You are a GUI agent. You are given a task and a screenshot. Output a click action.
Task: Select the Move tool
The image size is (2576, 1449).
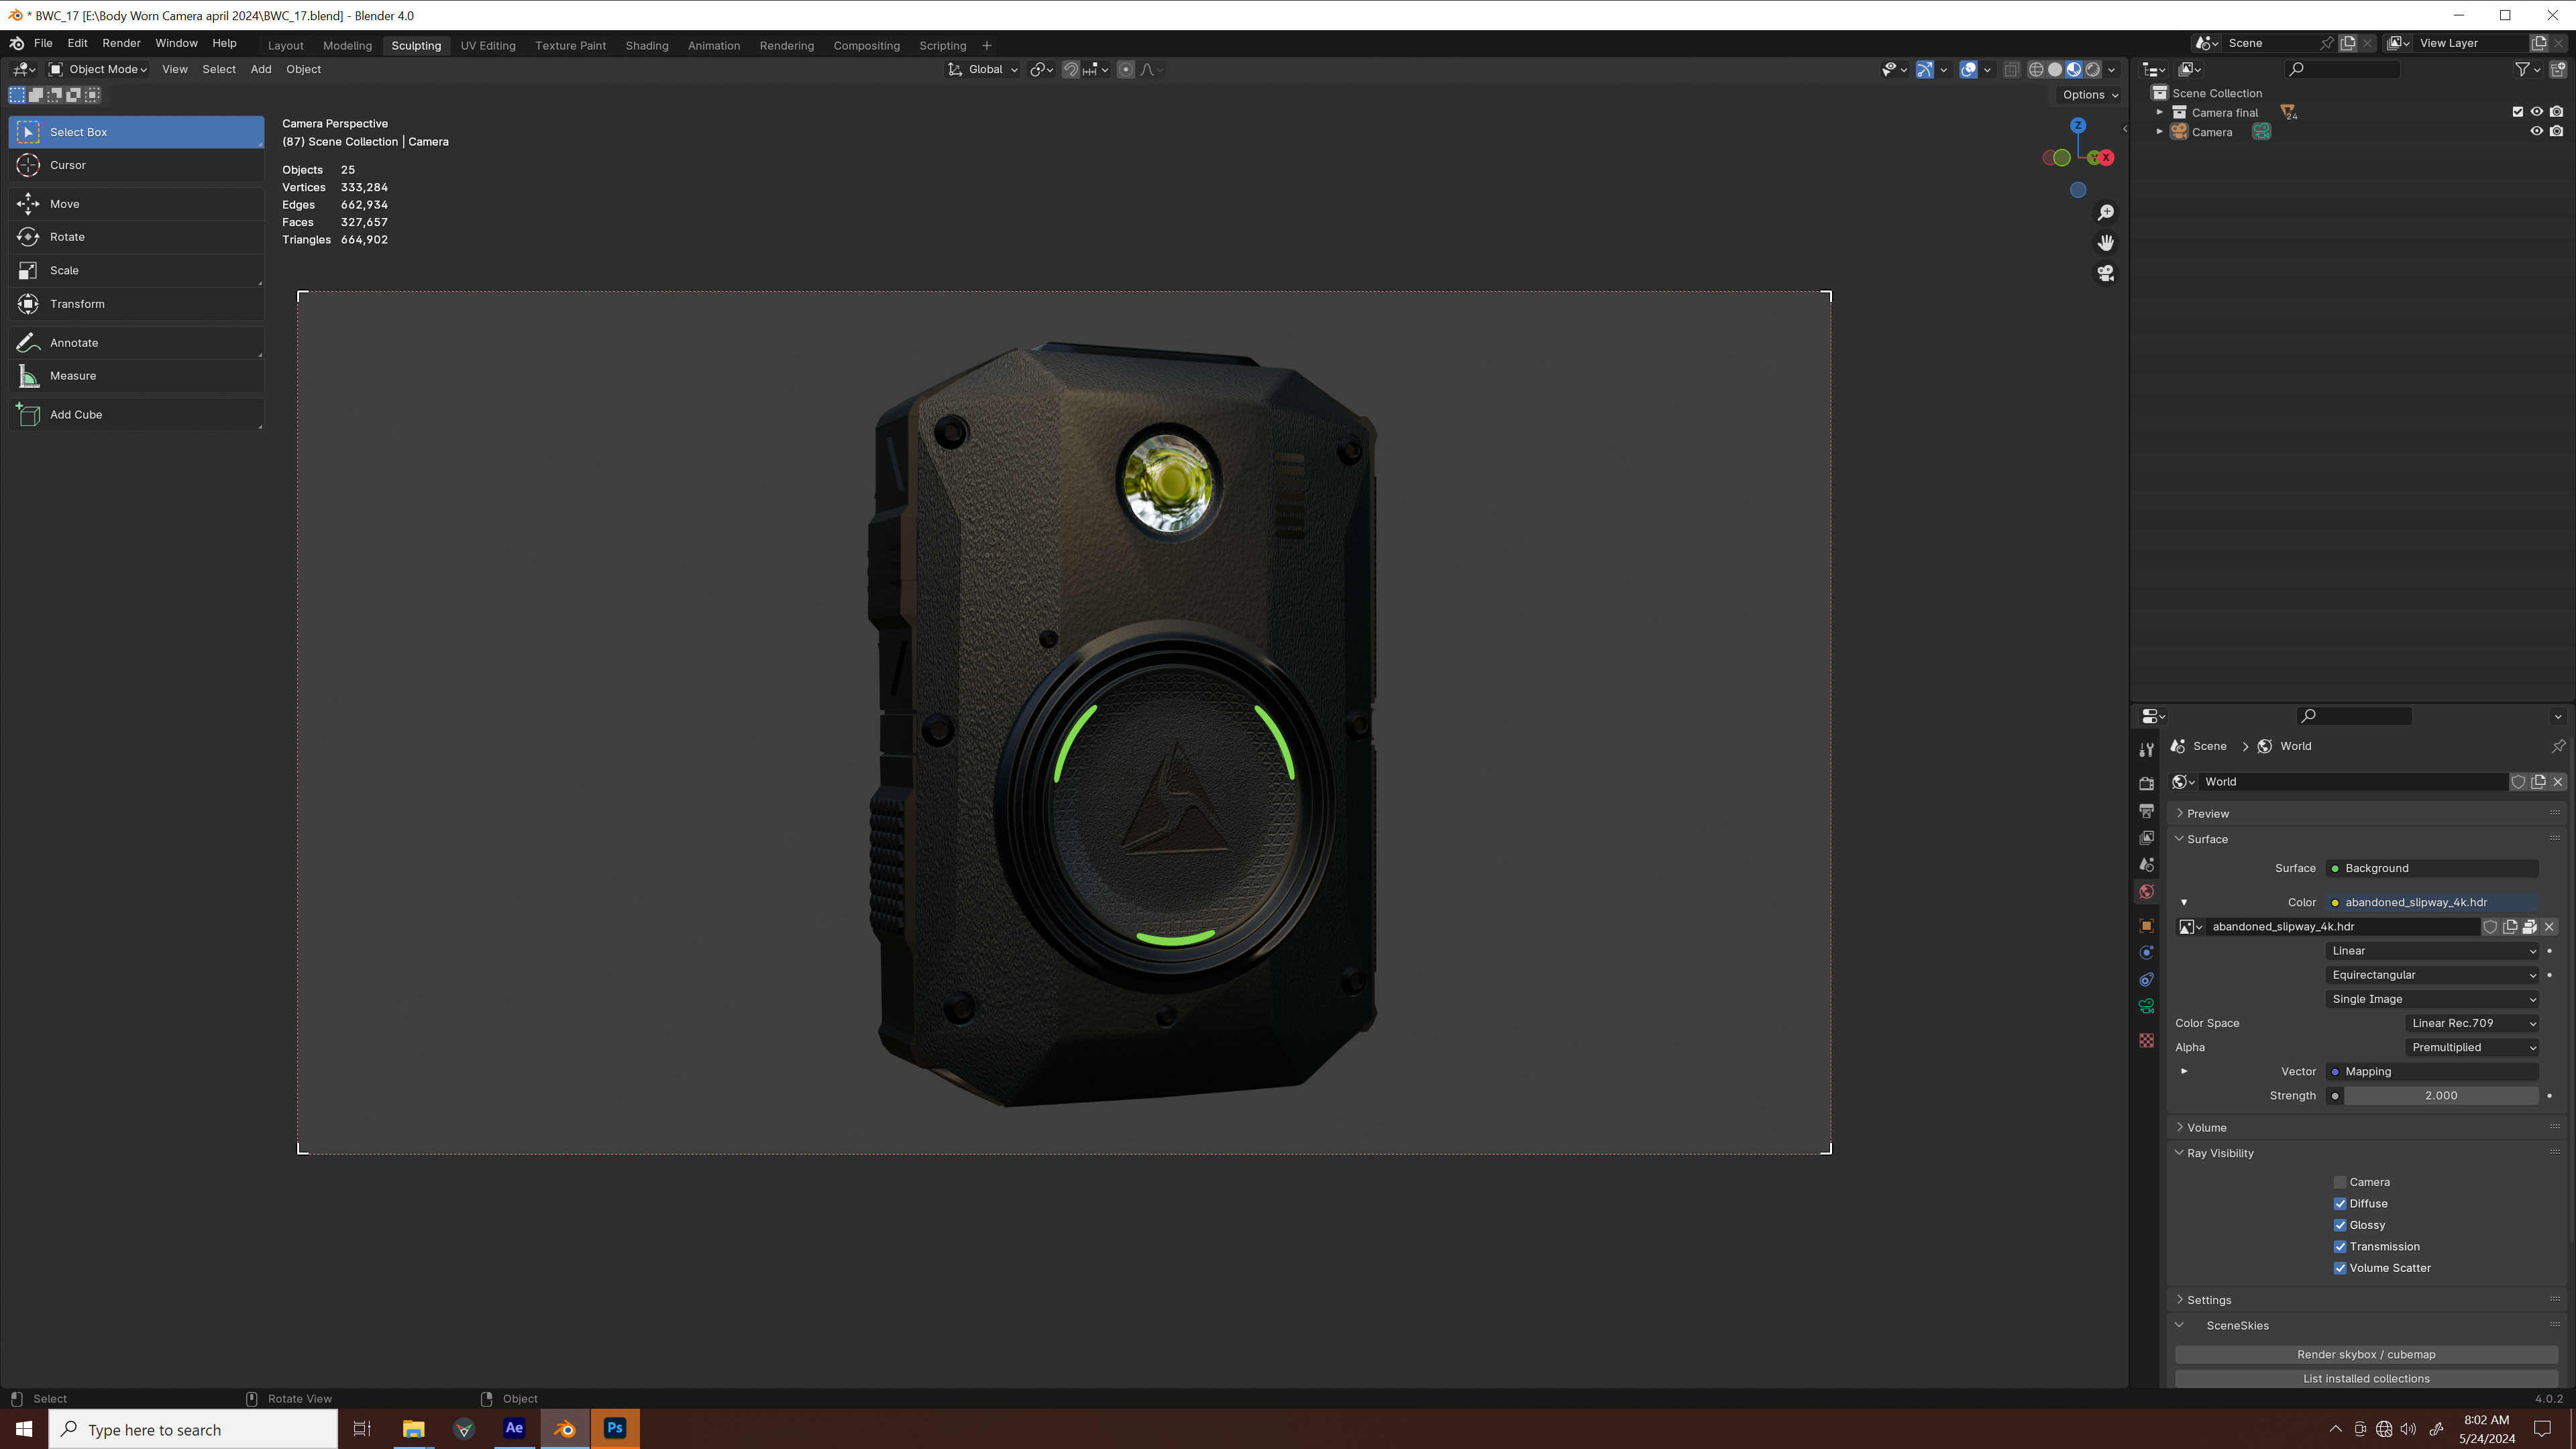(x=64, y=204)
